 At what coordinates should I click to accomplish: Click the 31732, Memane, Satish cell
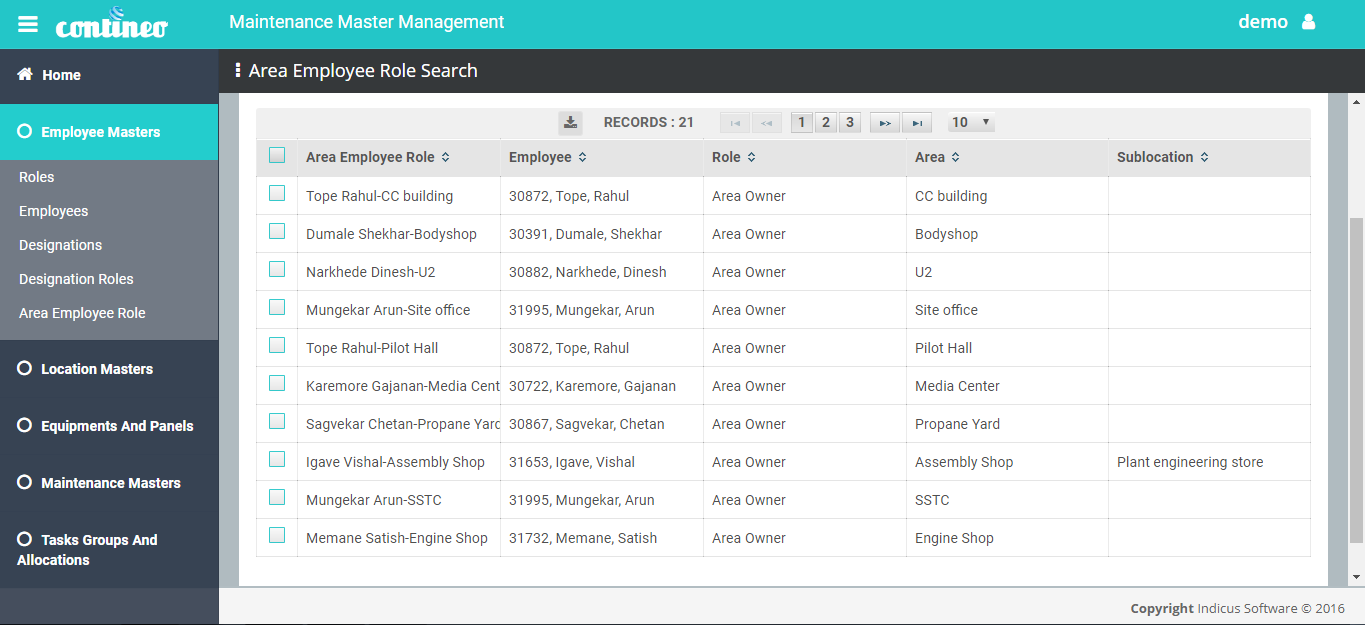(x=603, y=538)
